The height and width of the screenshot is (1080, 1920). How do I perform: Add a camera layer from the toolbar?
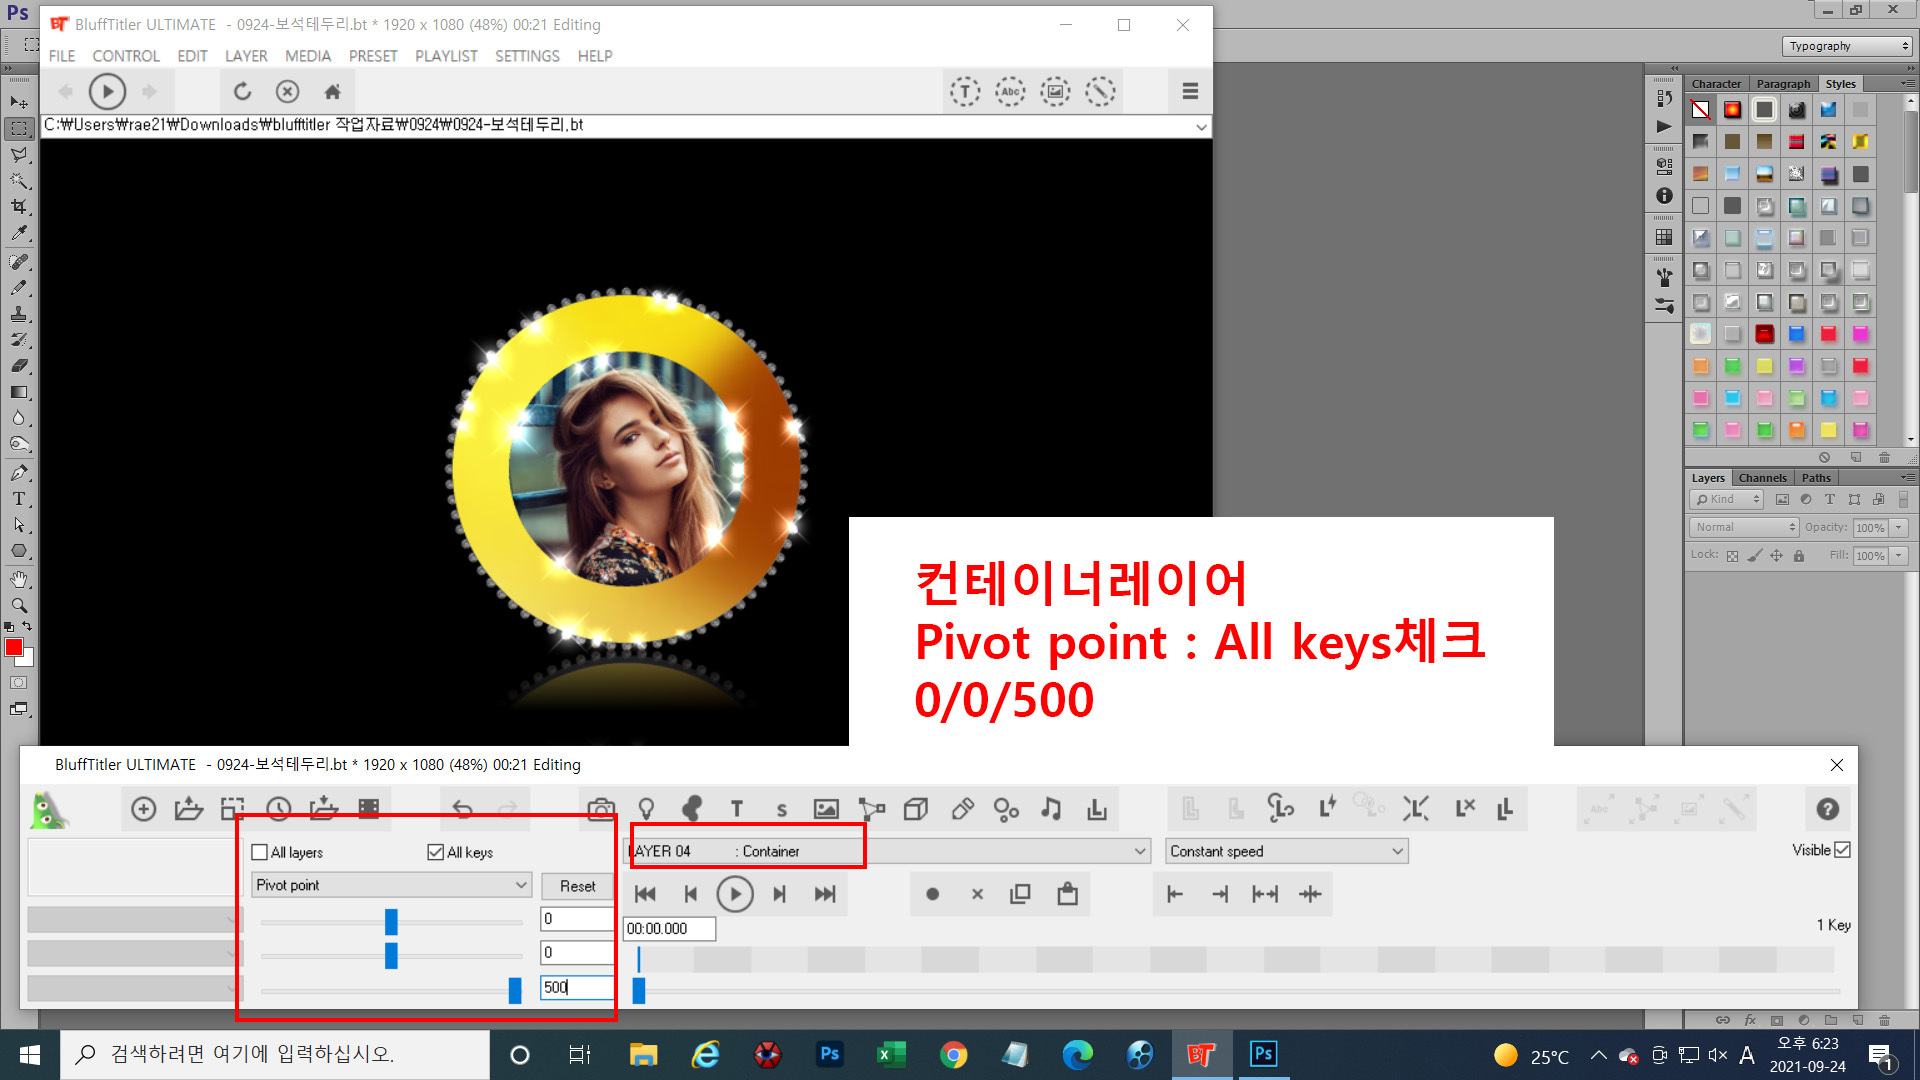[601, 809]
